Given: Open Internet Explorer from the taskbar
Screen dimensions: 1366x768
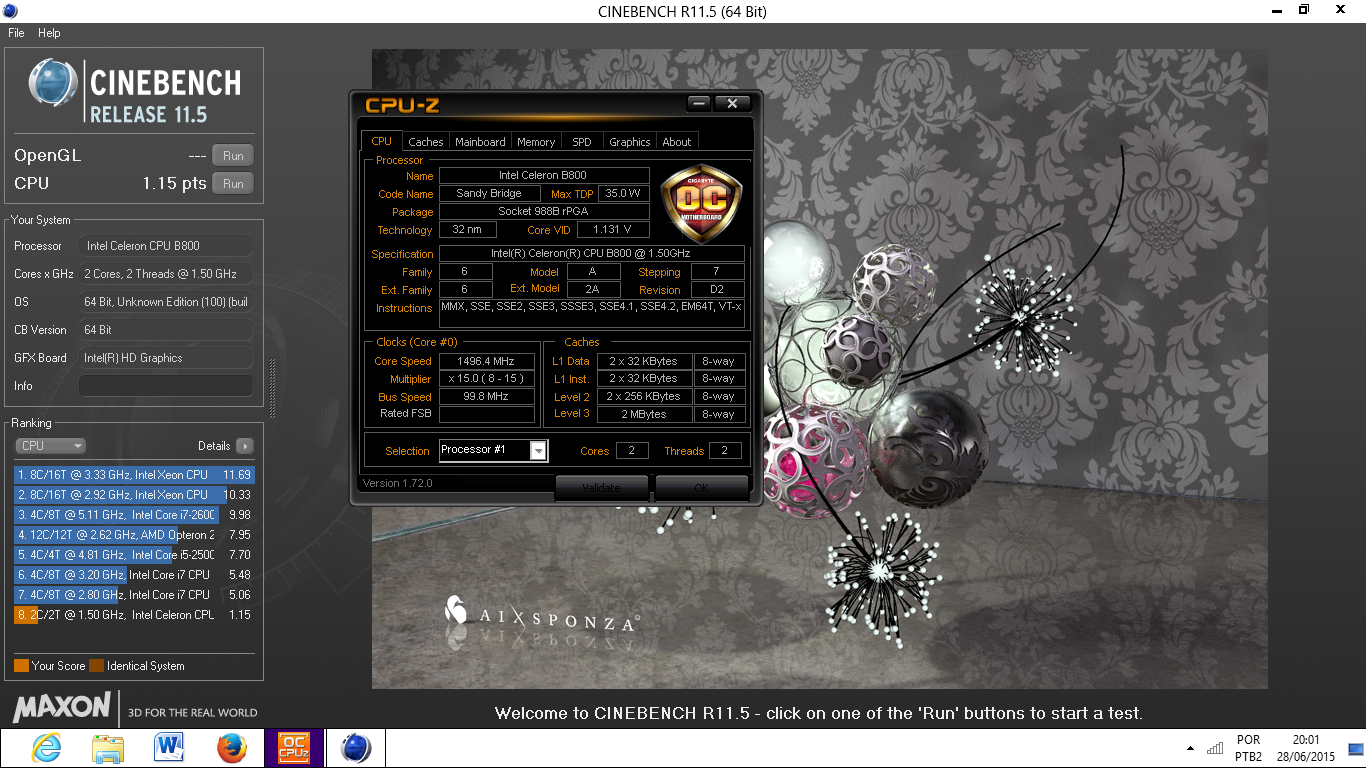Looking at the screenshot, I should tap(46, 747).
